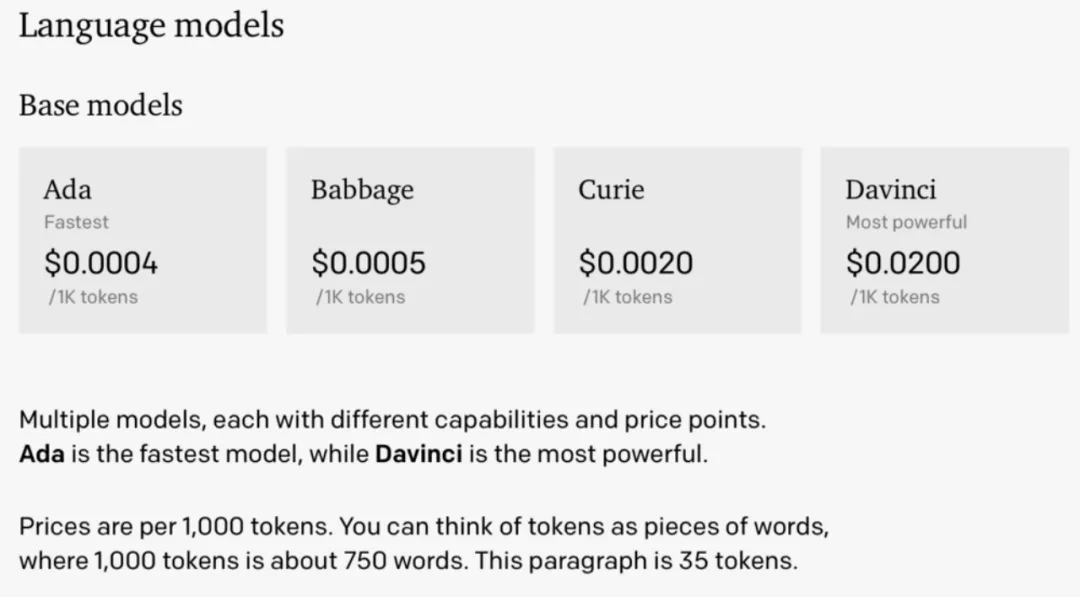The height and width of the screenshot is (597, 1080).
Task: Click the "Fastest" label under Ada
Action: (76, 222)
